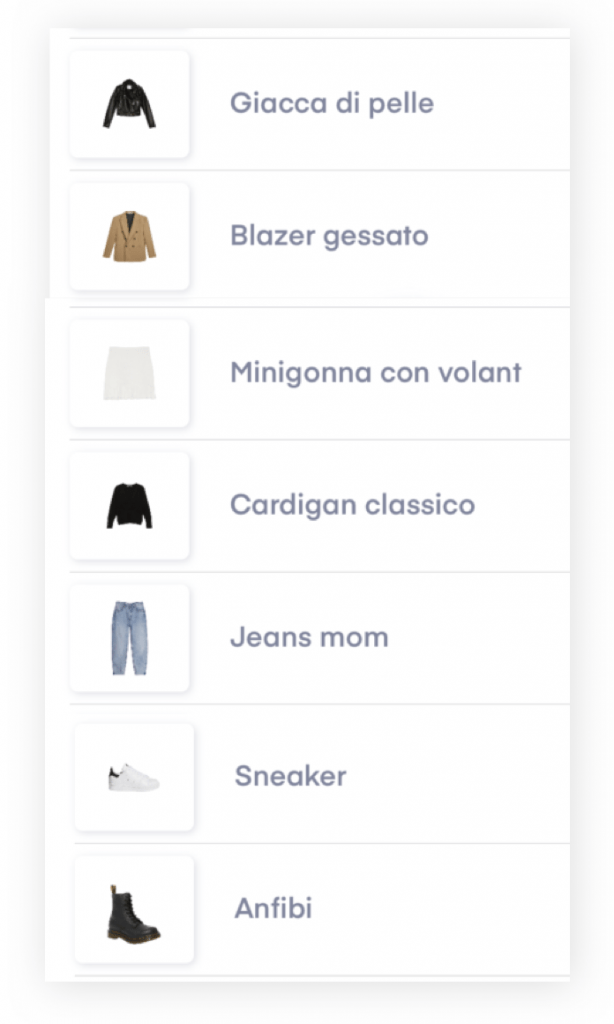Open the Anfibi text label

pyautogui.click(x=273, y=909)
